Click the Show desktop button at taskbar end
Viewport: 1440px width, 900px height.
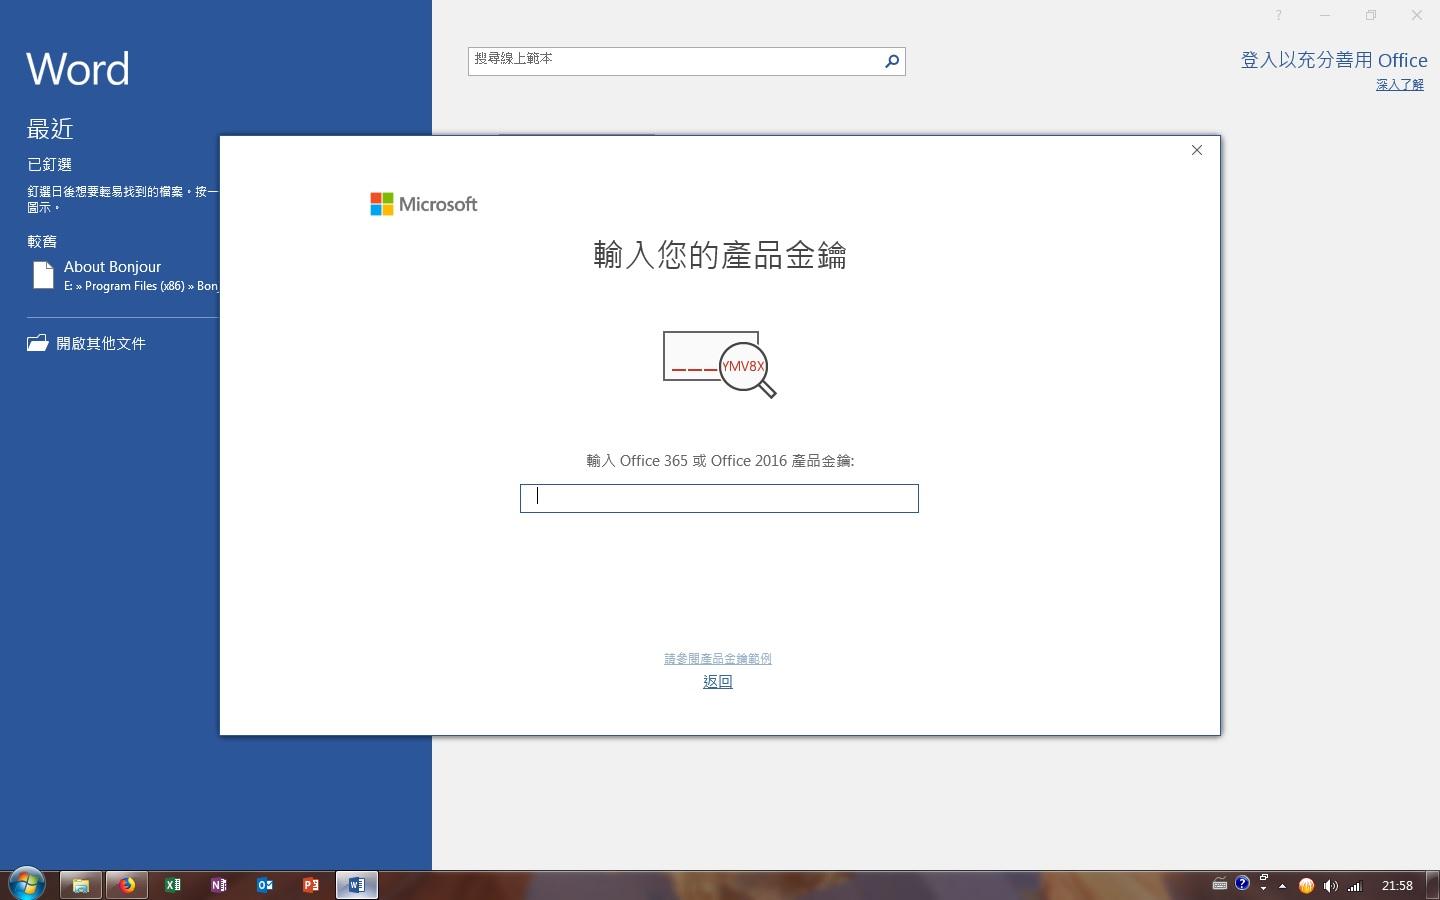pos(1433,885)
